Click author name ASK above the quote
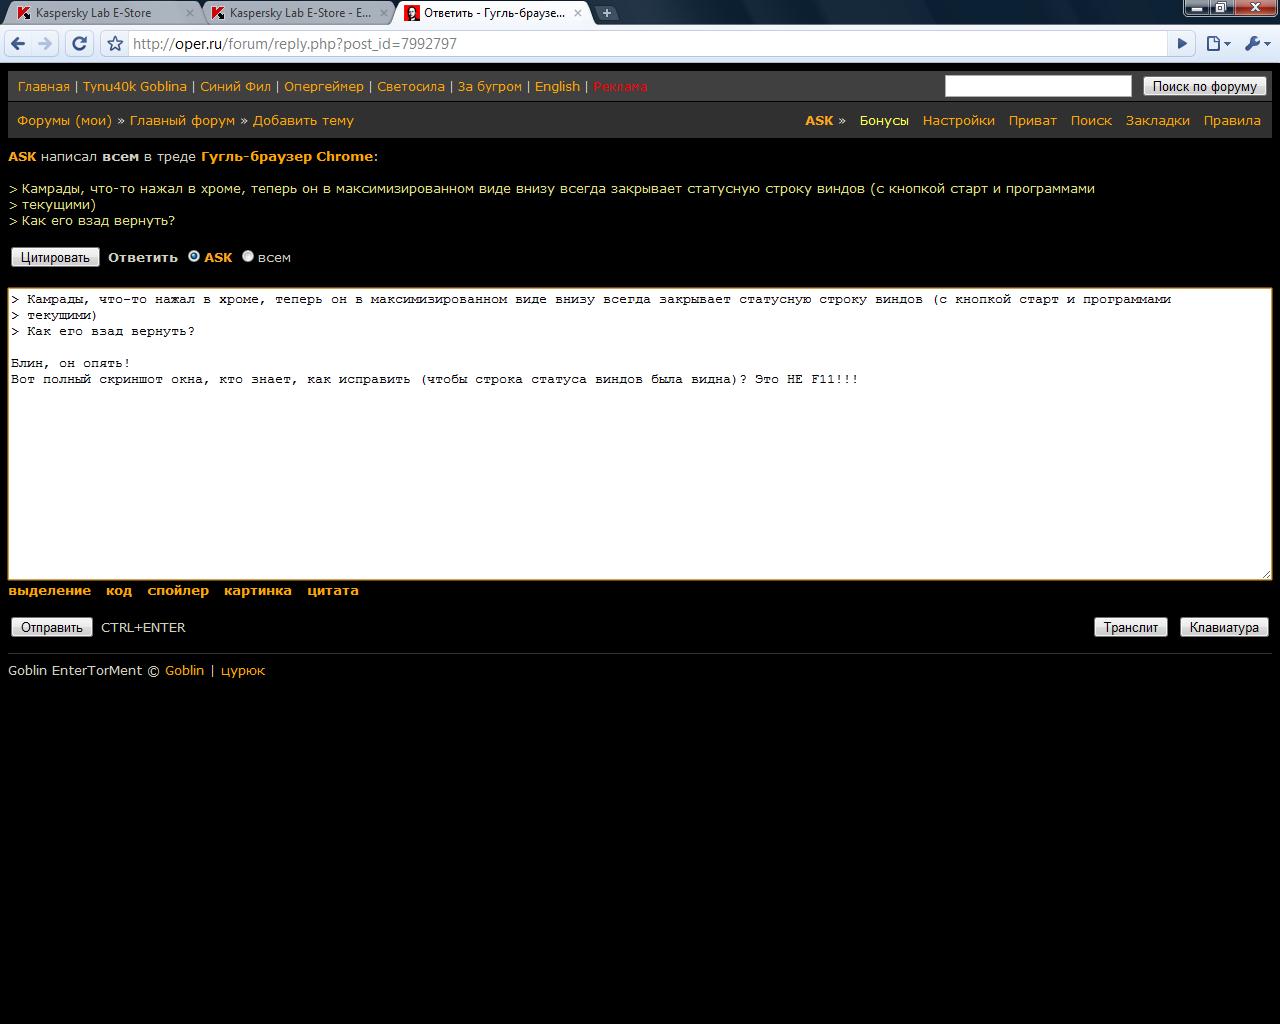Viewport: 1280px width, 1024px height. coord(22,156)
